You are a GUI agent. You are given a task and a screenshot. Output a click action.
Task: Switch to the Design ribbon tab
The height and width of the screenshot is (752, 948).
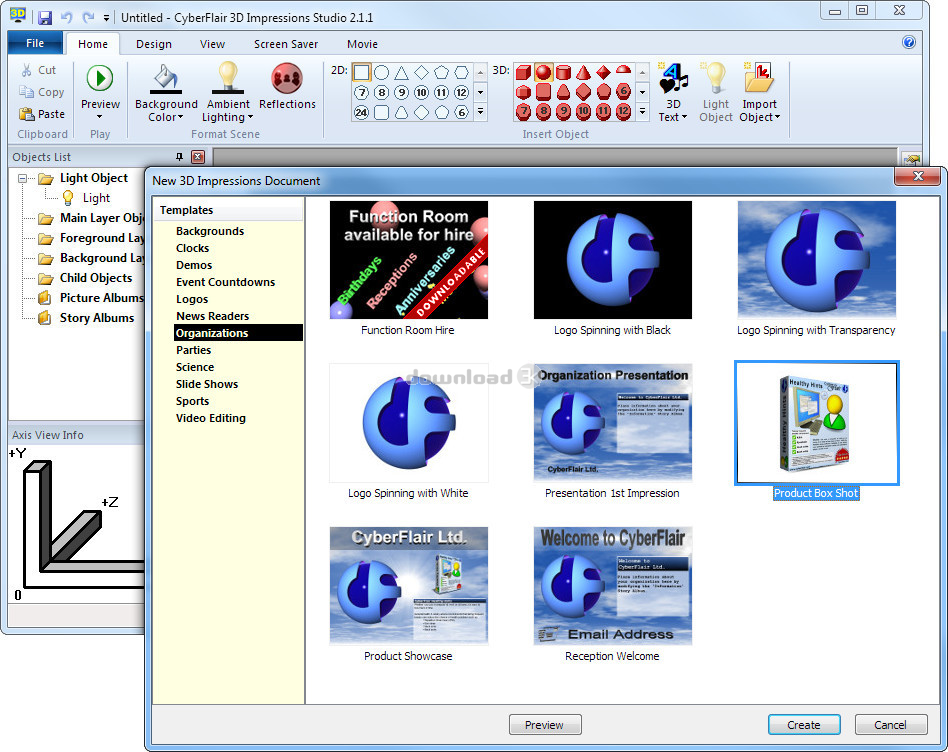coord(154,44)
